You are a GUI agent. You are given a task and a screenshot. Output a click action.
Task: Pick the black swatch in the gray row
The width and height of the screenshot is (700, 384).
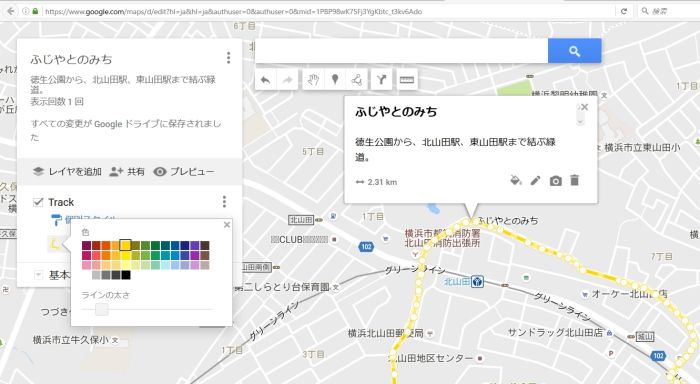pos(126,275)
